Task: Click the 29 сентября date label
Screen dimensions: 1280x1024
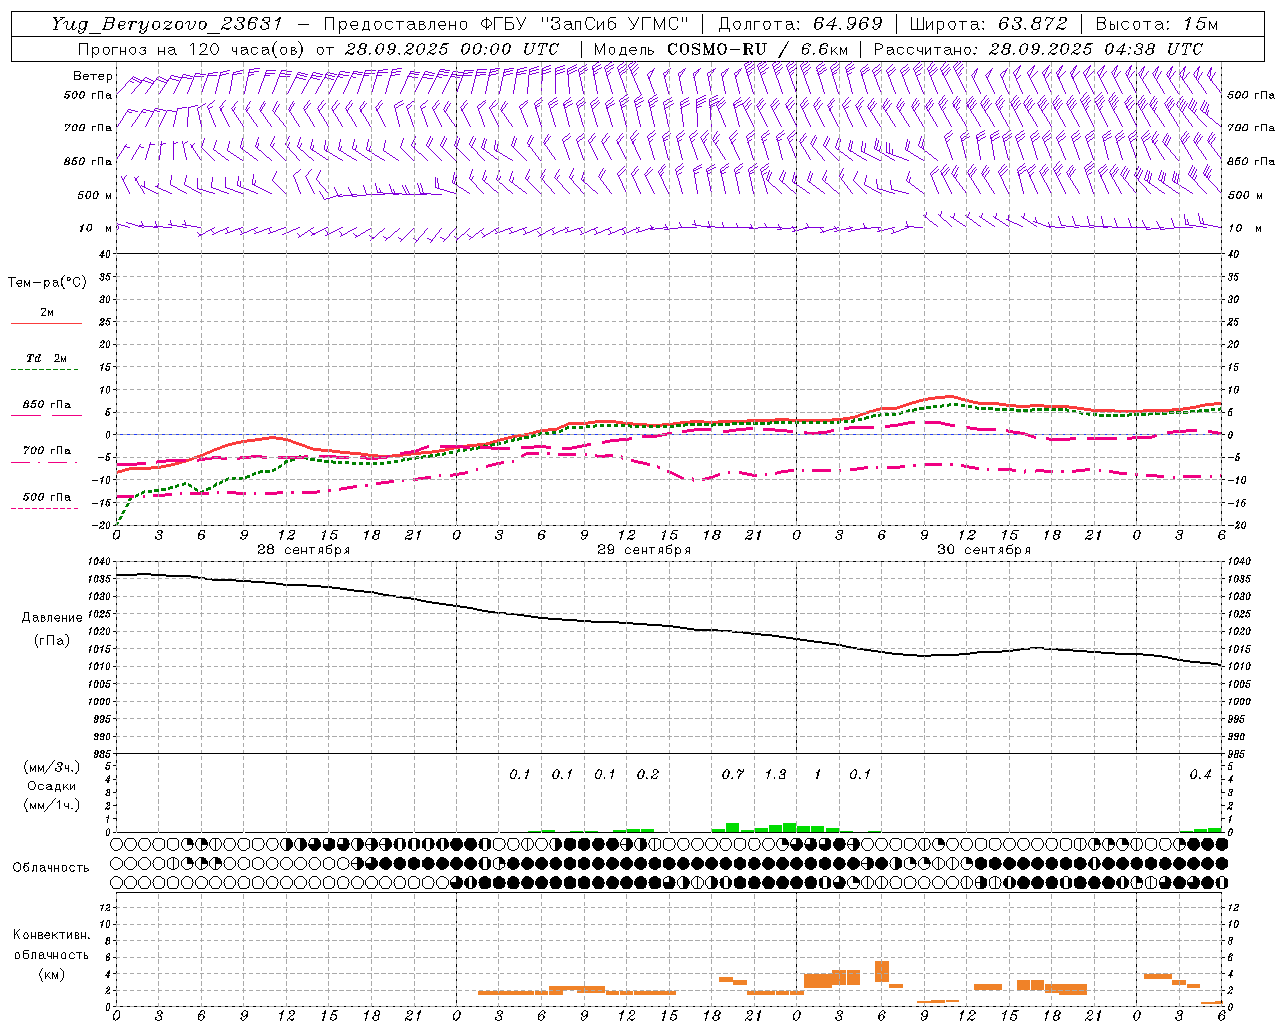Action: coord(644,550)
